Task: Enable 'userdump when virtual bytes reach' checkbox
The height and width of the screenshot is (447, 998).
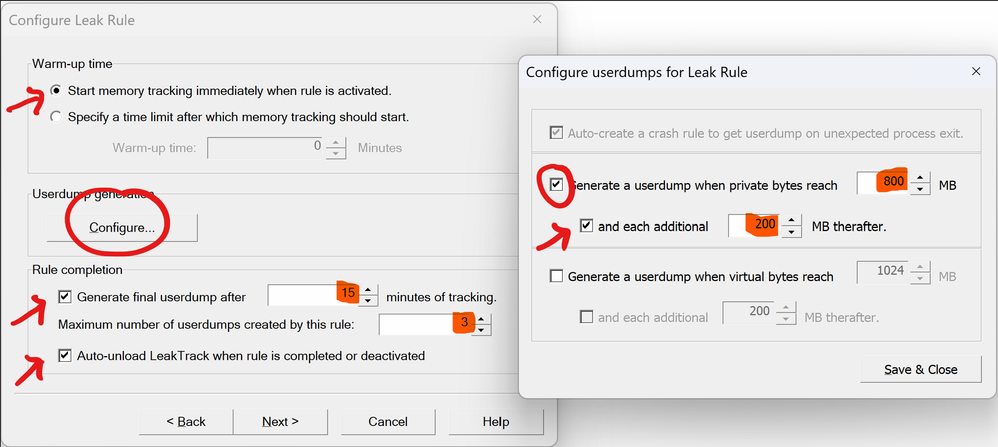Action: point(556,276)
